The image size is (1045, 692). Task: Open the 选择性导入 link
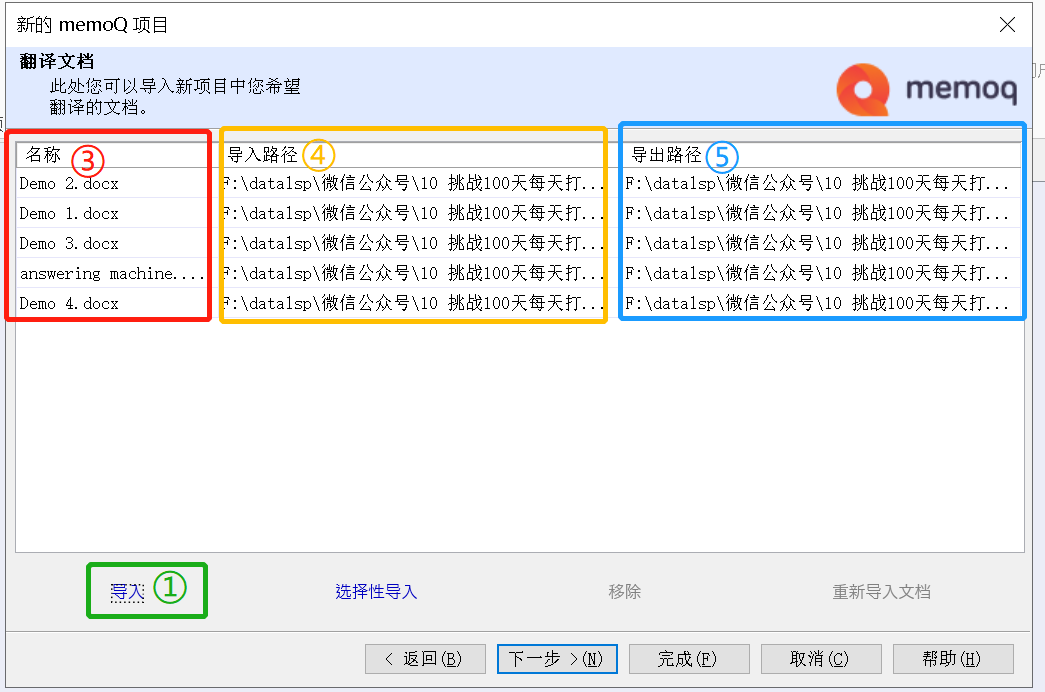[376, 591]
